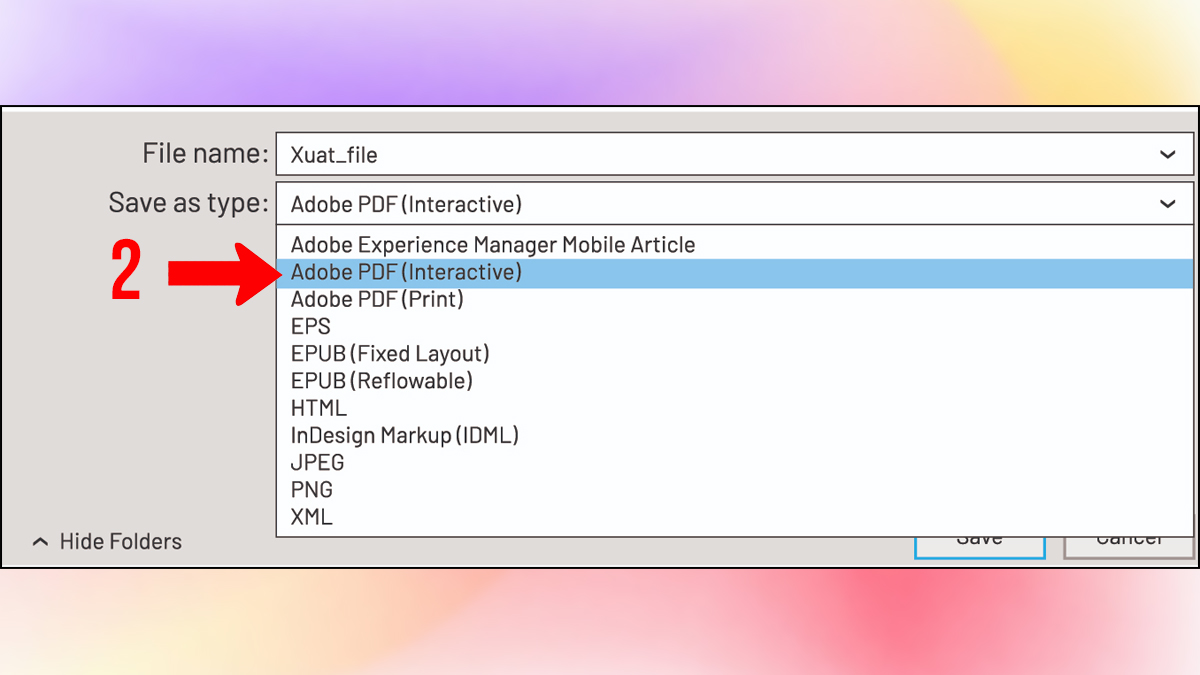Select Adobe Experience Manager Mobile Article
Image resolution: width=1200 pixels, height=675 pixels.
(734, 245)
